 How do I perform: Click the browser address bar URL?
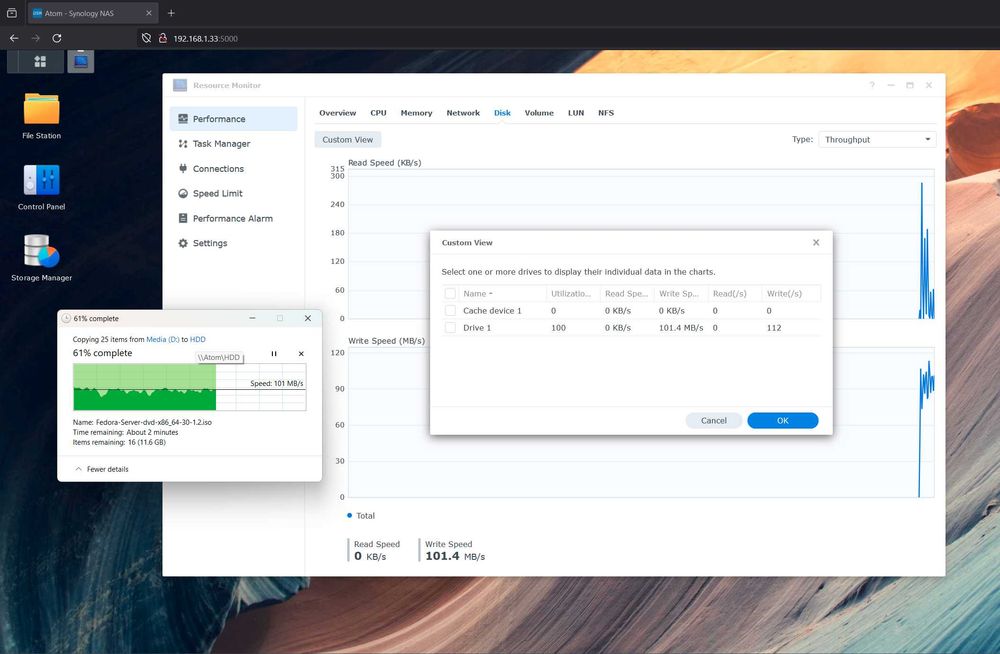click(x=205, y=38)
